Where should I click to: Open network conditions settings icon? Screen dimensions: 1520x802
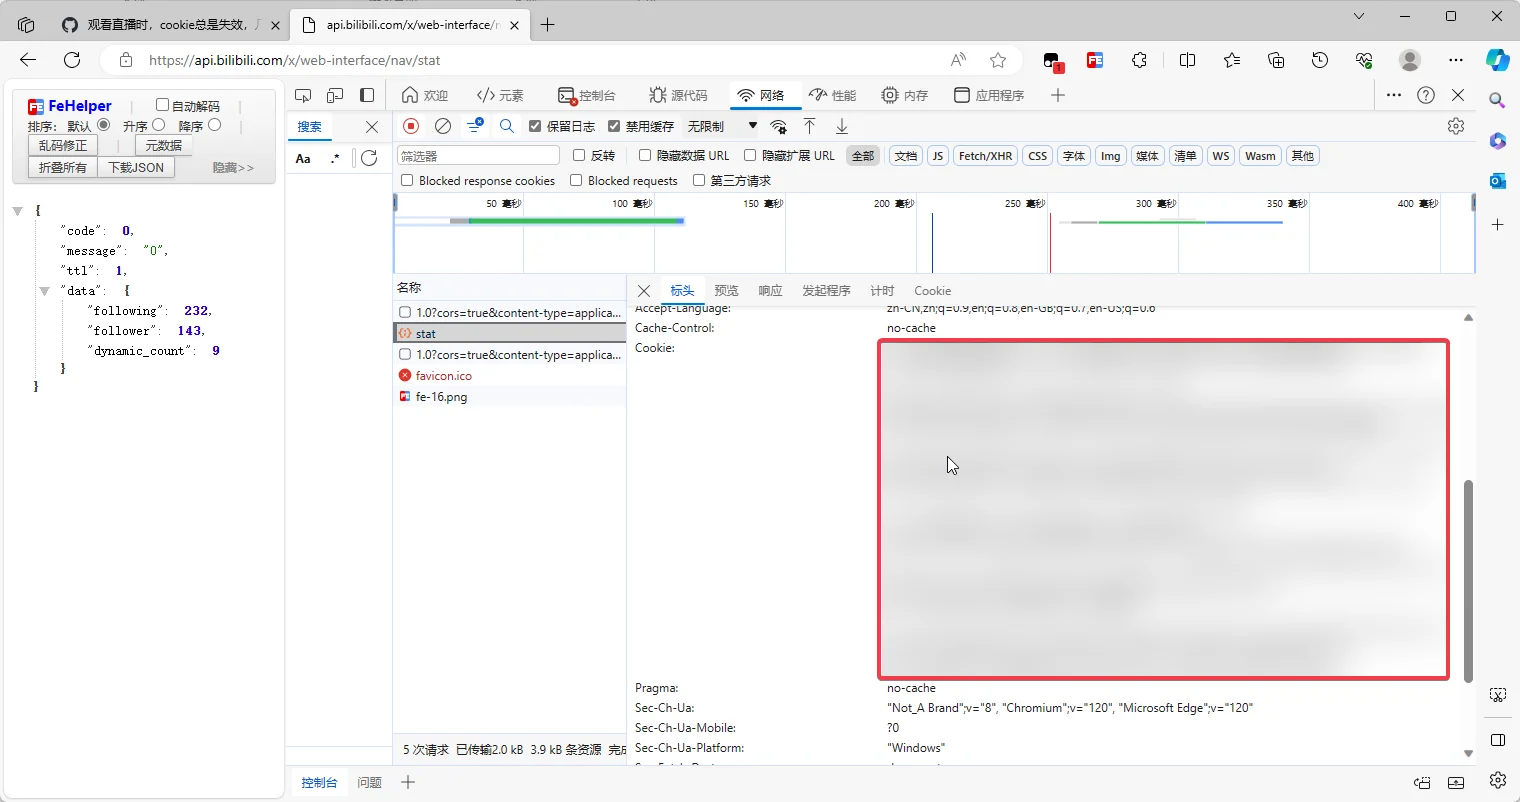click(778, 126)
